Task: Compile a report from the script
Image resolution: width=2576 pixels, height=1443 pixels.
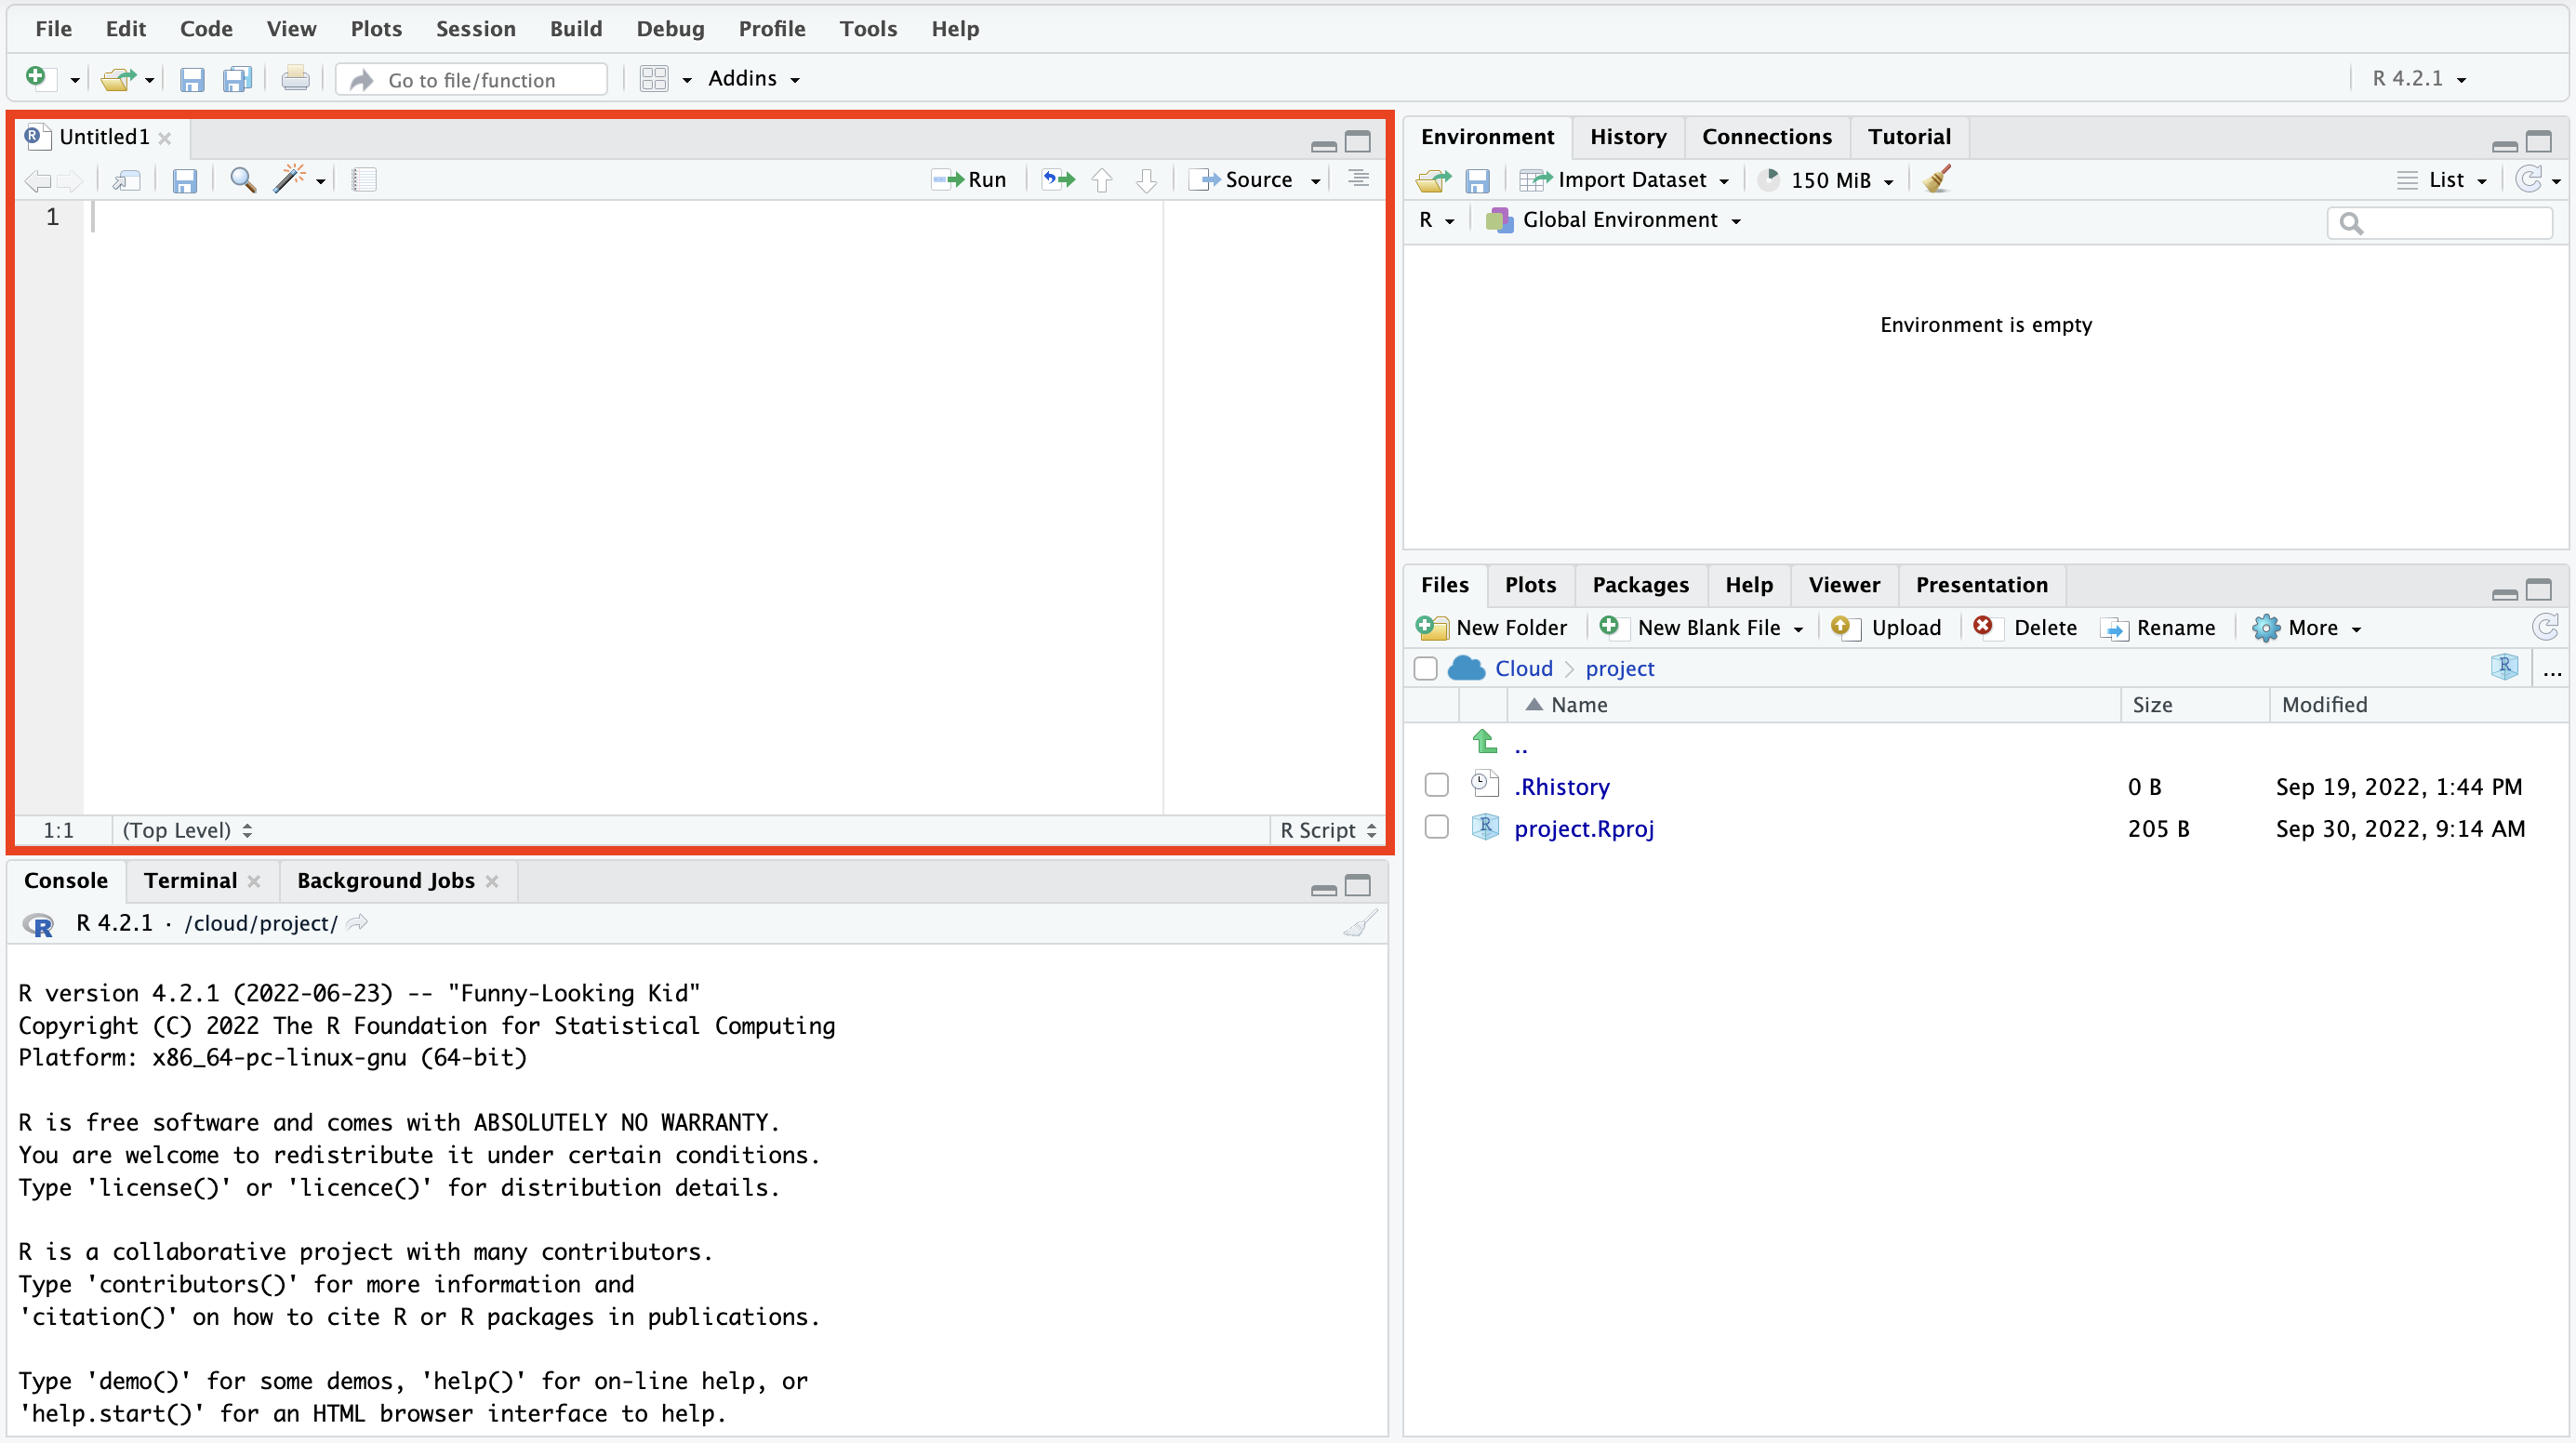Action: (x=363, y=180)
